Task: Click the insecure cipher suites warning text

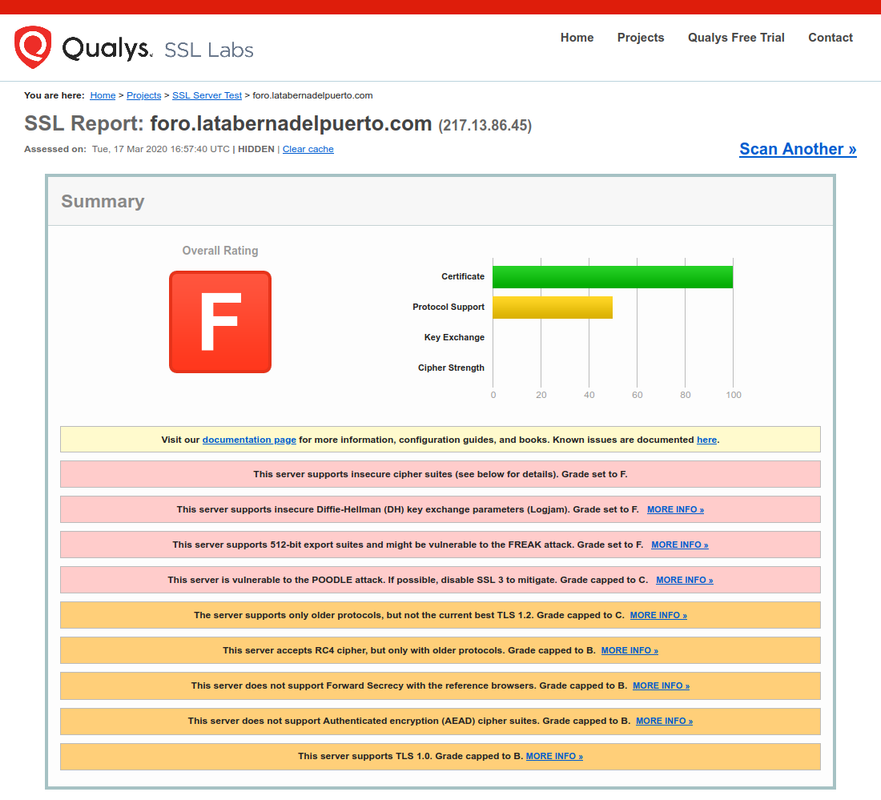Action: click(440, 474)
